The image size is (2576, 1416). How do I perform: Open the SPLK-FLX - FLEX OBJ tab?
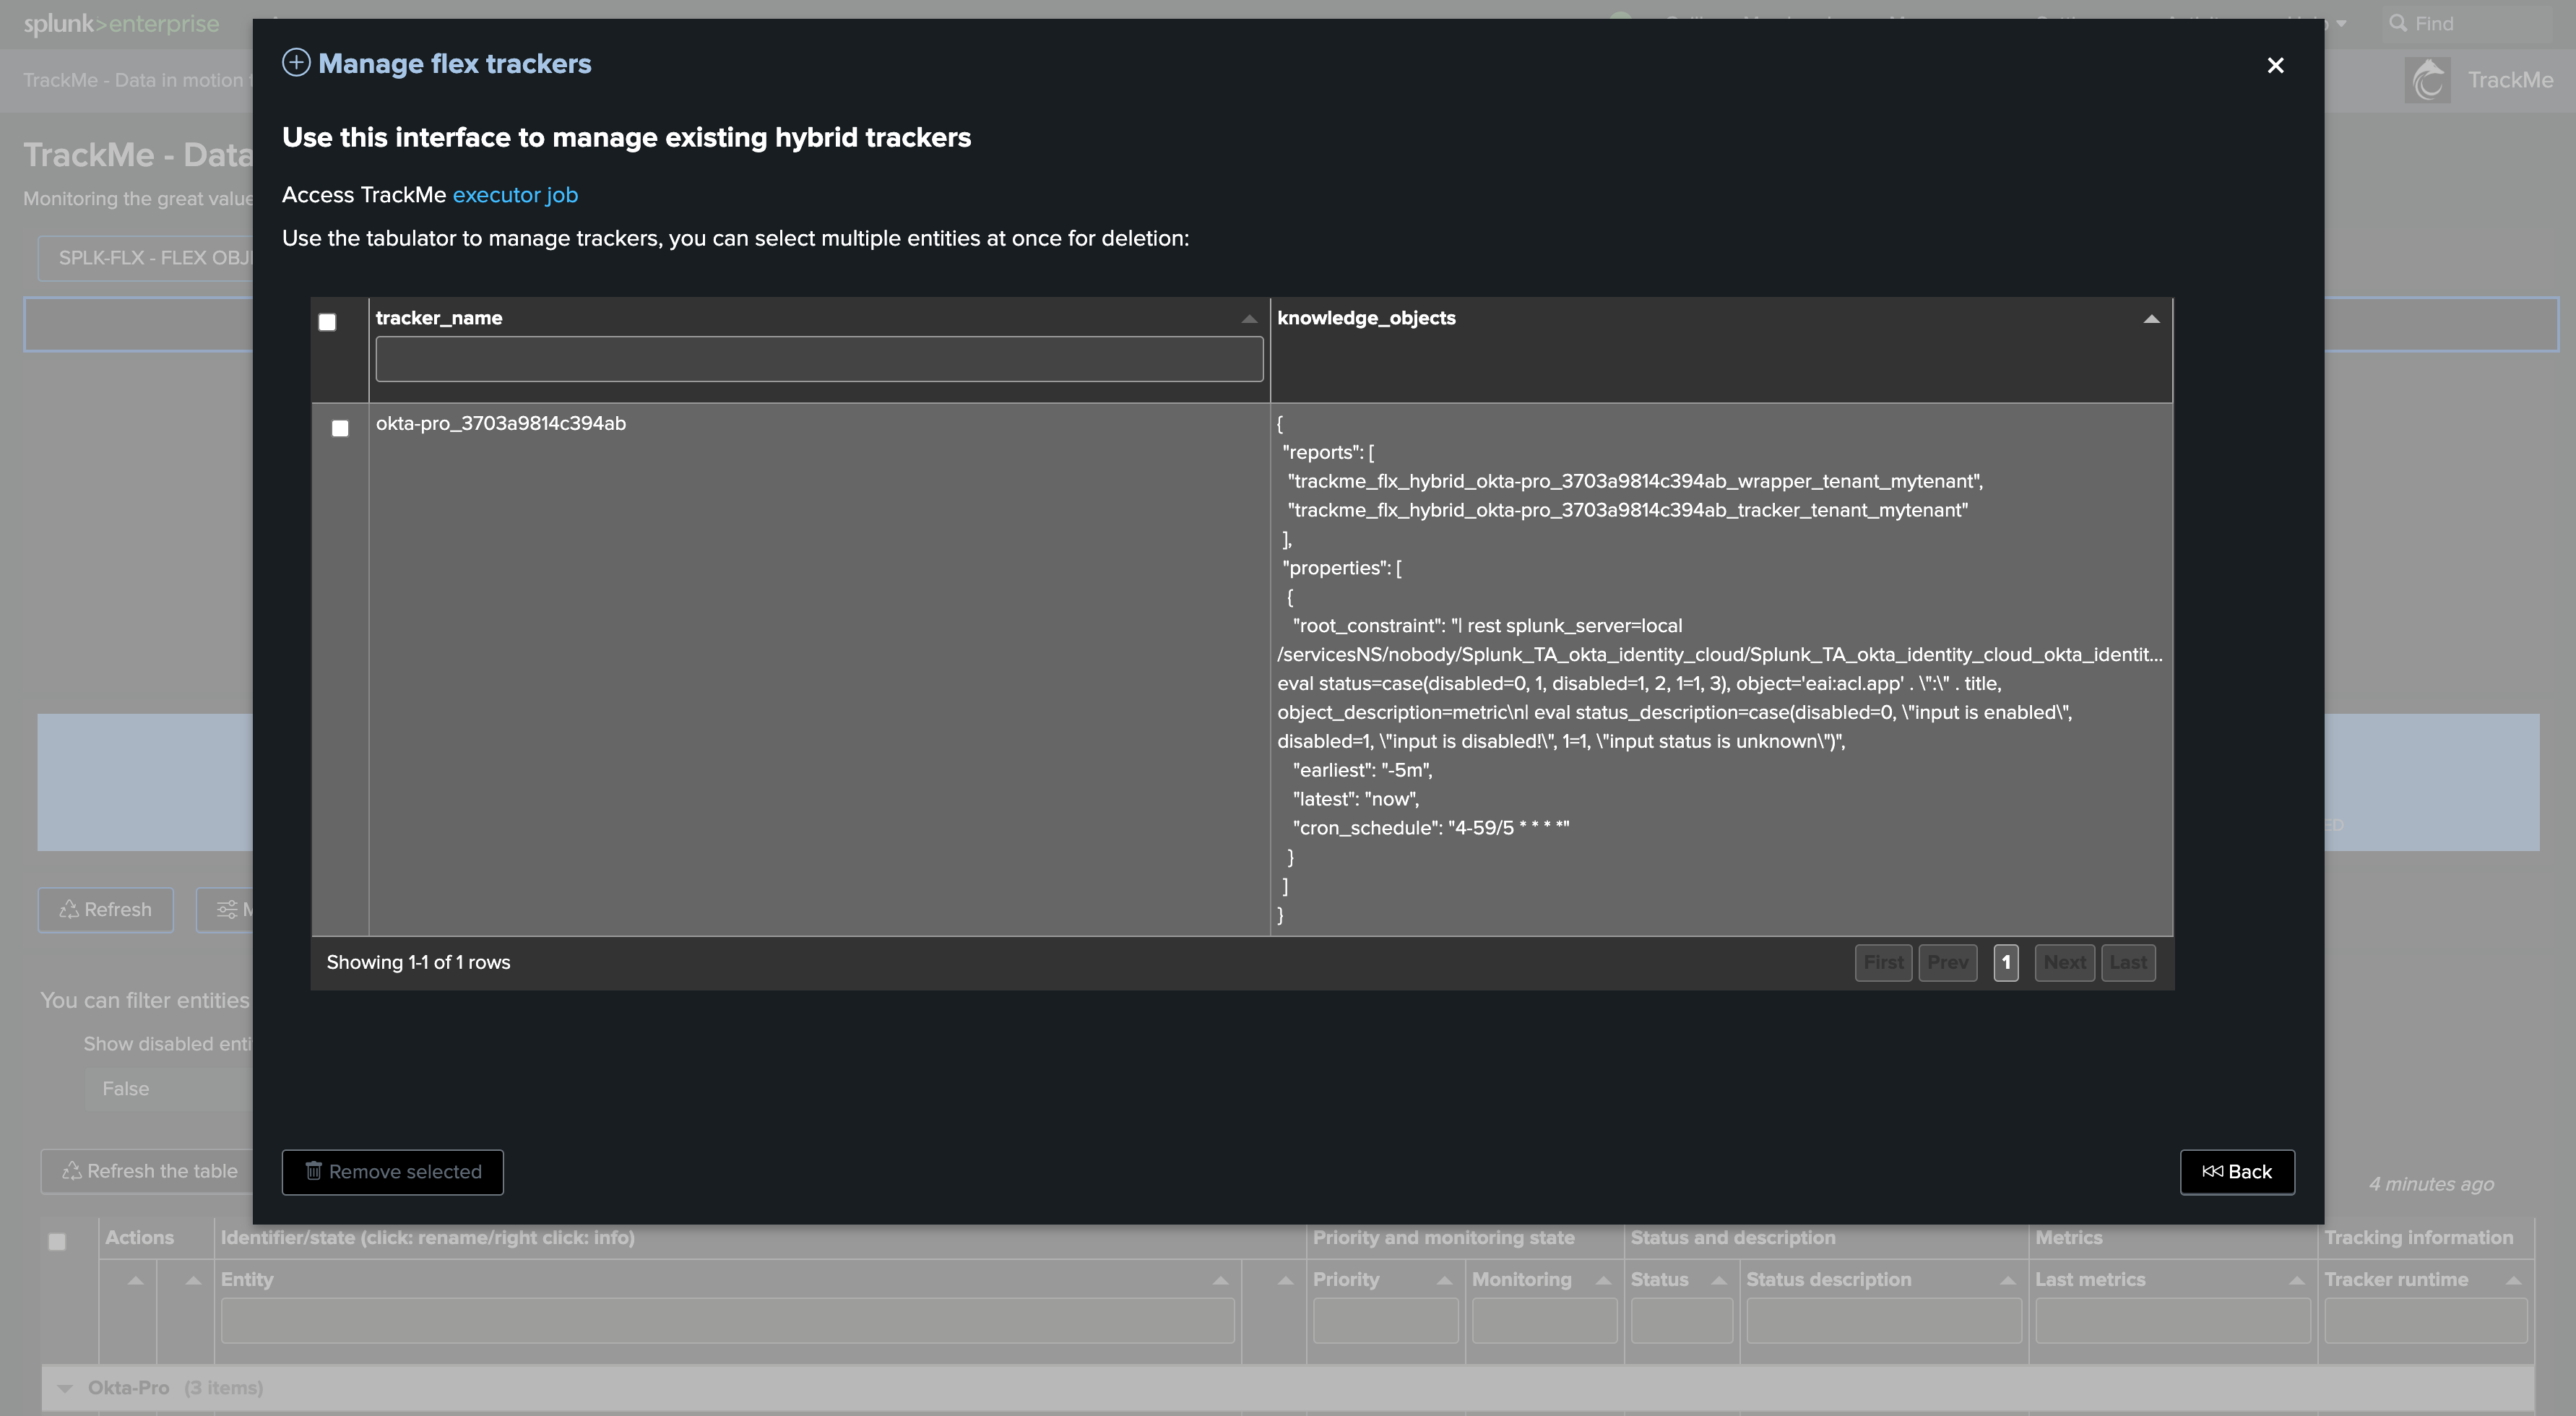pos(145,258)
